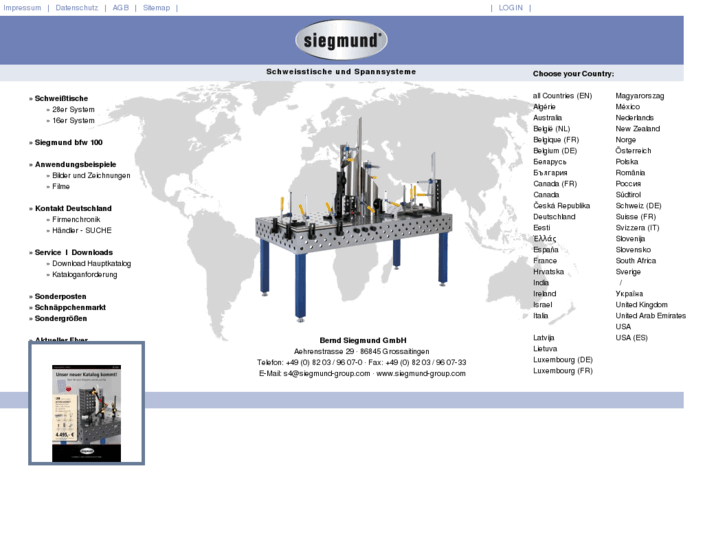Choose Ireland country link
Screen dimensions: 727x545
544,294
